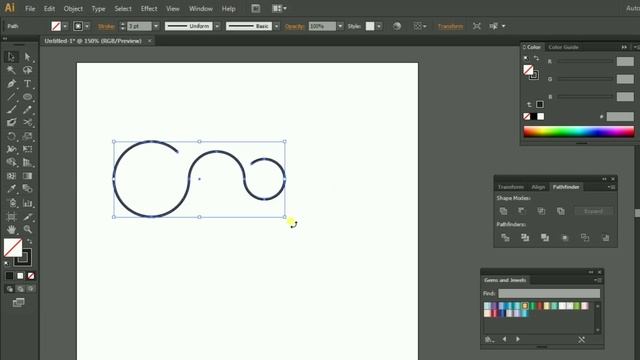
Task: Enable Draw Inside mode
Action: (31, 289)
